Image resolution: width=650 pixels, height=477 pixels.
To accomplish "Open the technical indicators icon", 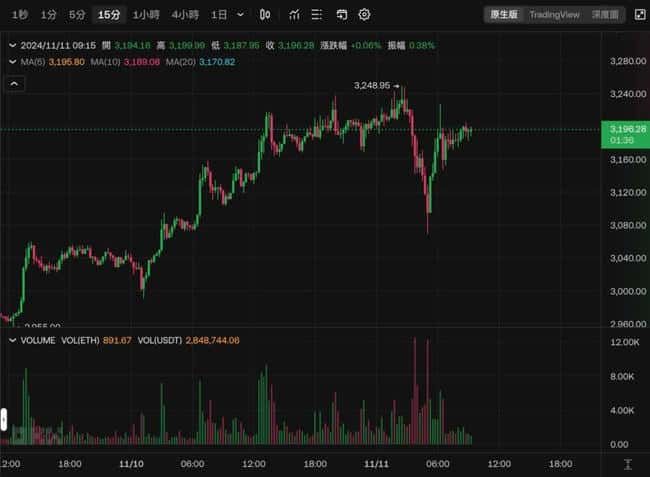I will point(293,15).
